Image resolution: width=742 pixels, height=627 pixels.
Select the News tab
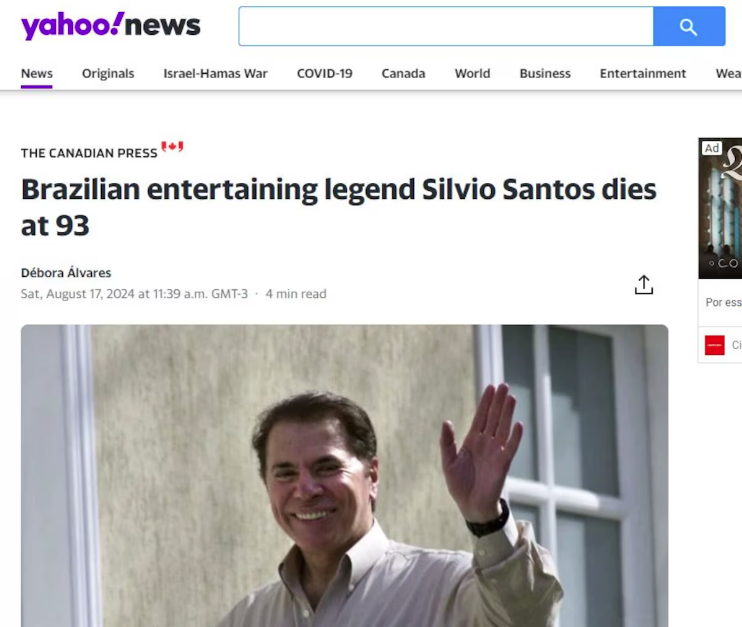click(x=36, y=74)
